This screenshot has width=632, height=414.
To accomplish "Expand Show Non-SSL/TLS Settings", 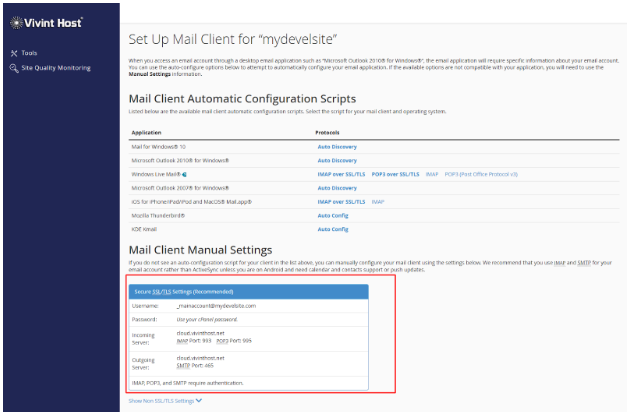I will [x=162, y=400].
